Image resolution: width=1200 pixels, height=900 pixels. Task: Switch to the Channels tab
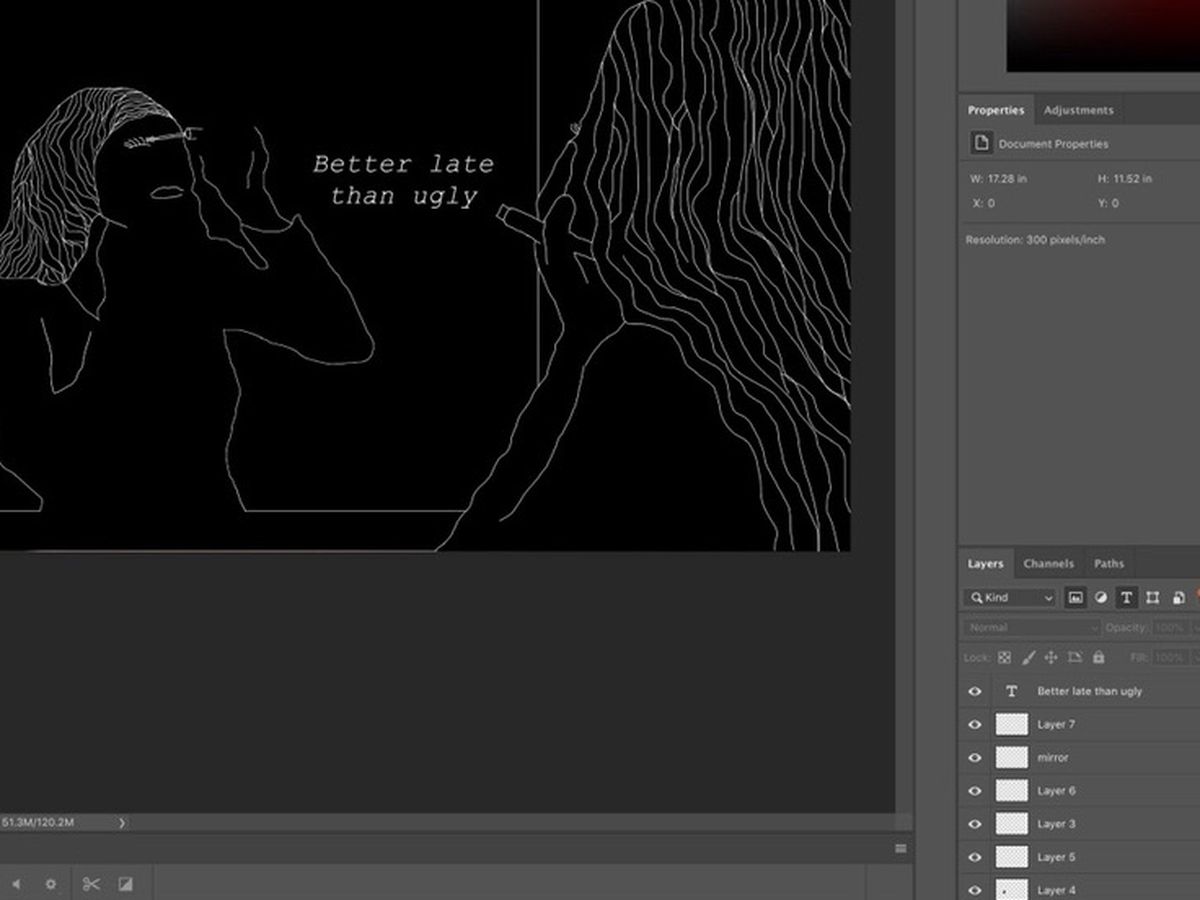1048,564
